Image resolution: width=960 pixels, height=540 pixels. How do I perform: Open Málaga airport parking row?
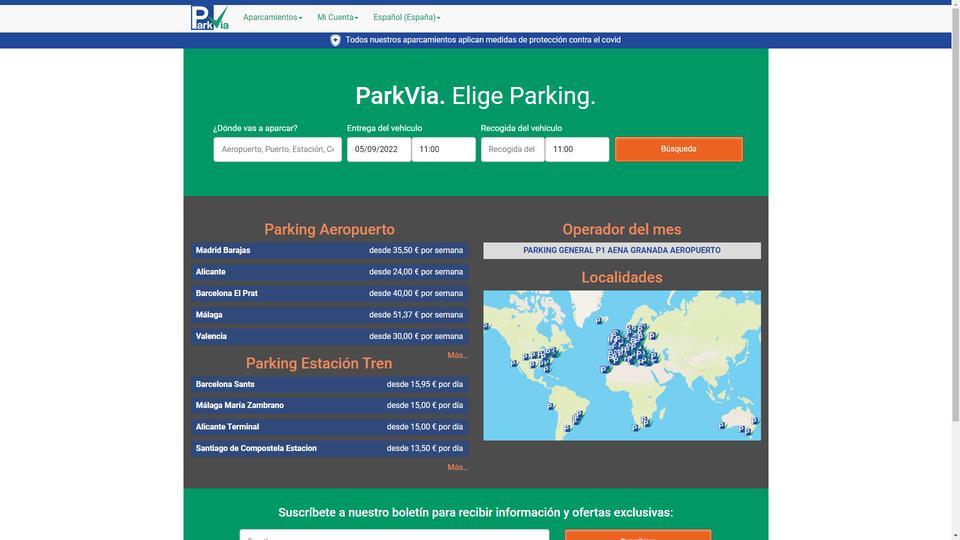(330, 315)
